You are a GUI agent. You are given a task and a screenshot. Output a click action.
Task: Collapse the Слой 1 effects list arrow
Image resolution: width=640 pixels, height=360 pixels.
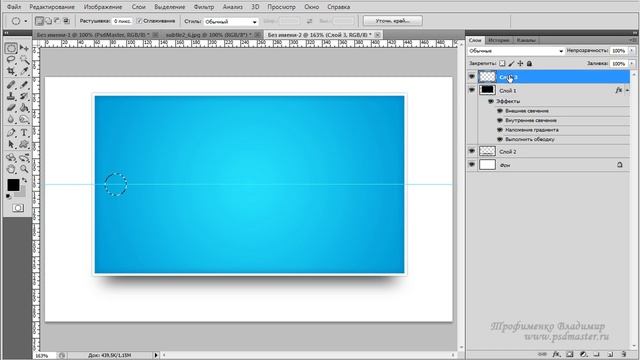627,91
